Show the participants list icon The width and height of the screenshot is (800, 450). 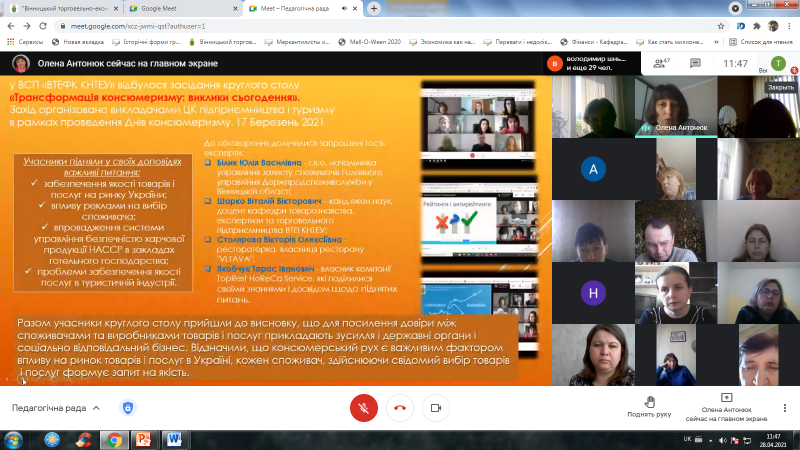(661, 63)
